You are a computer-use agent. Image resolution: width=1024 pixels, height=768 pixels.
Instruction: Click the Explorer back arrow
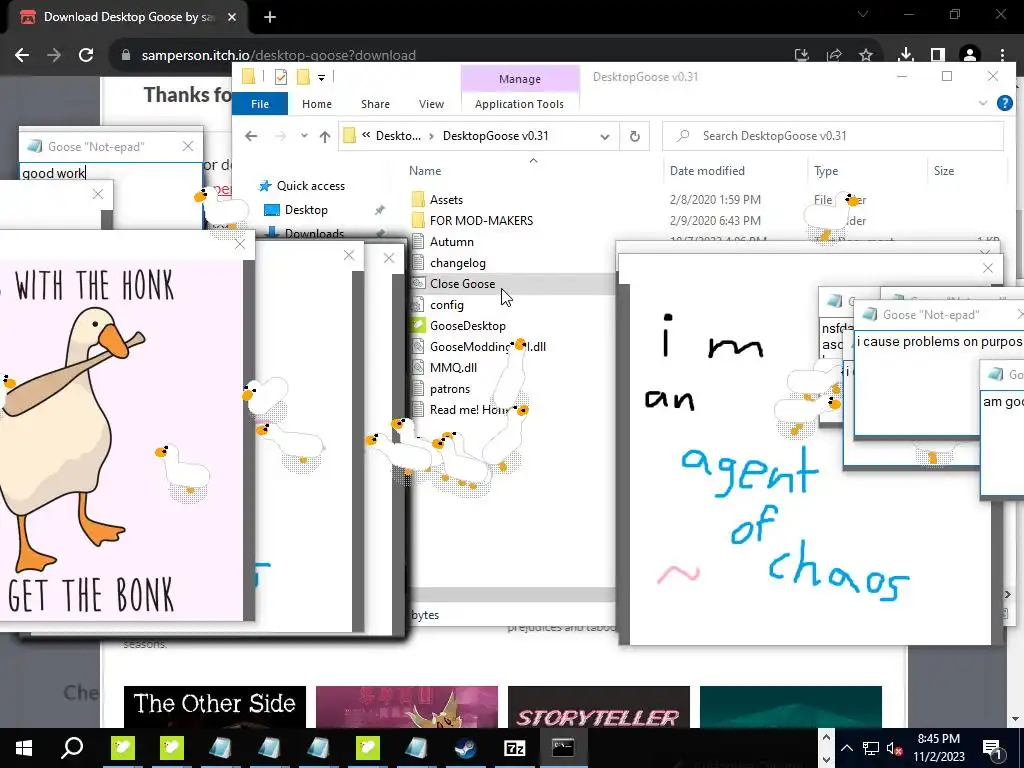[251, 136]
